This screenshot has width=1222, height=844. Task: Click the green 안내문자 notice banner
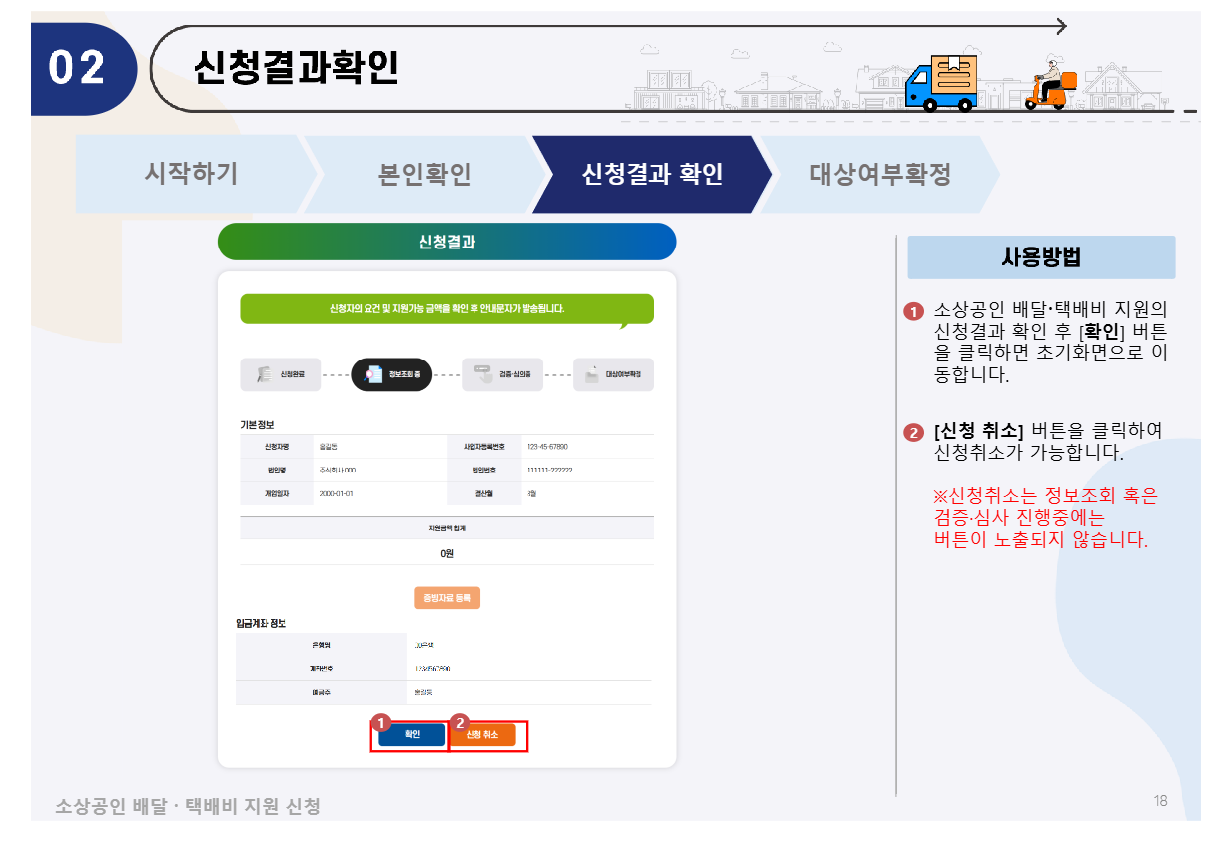point(447,309)
